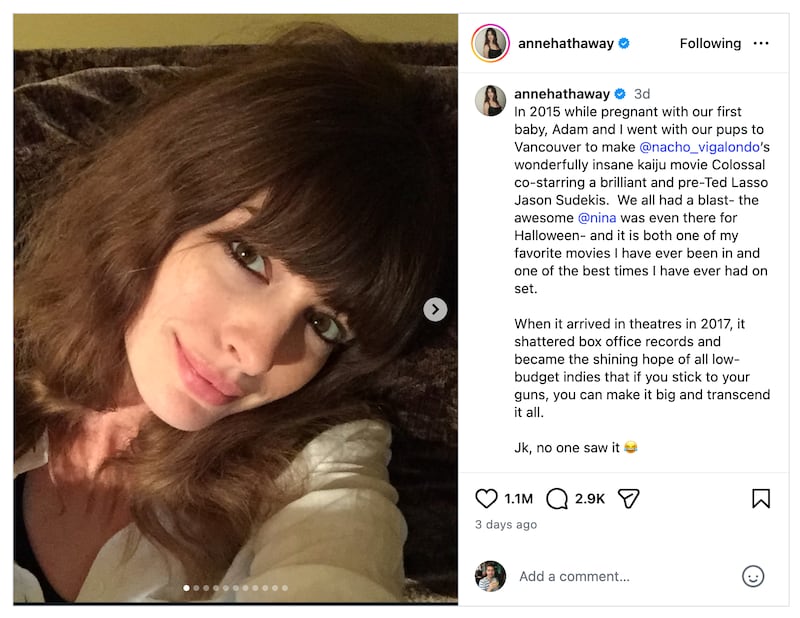Select the second carousel indicator dot

coord(196,589)
